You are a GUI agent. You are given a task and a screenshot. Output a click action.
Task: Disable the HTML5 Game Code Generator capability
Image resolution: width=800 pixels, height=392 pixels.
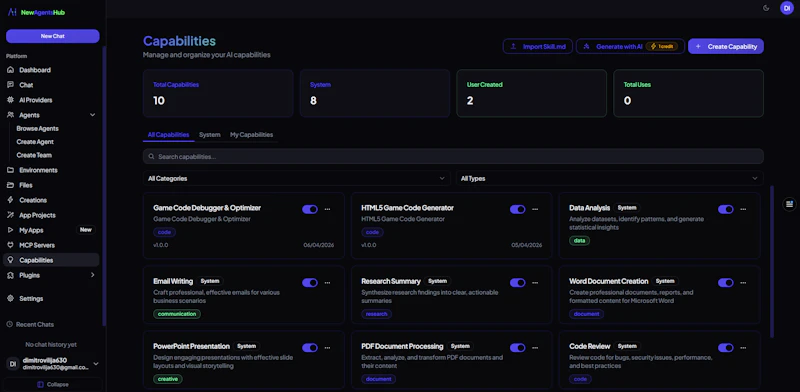[x=517, y=209]
